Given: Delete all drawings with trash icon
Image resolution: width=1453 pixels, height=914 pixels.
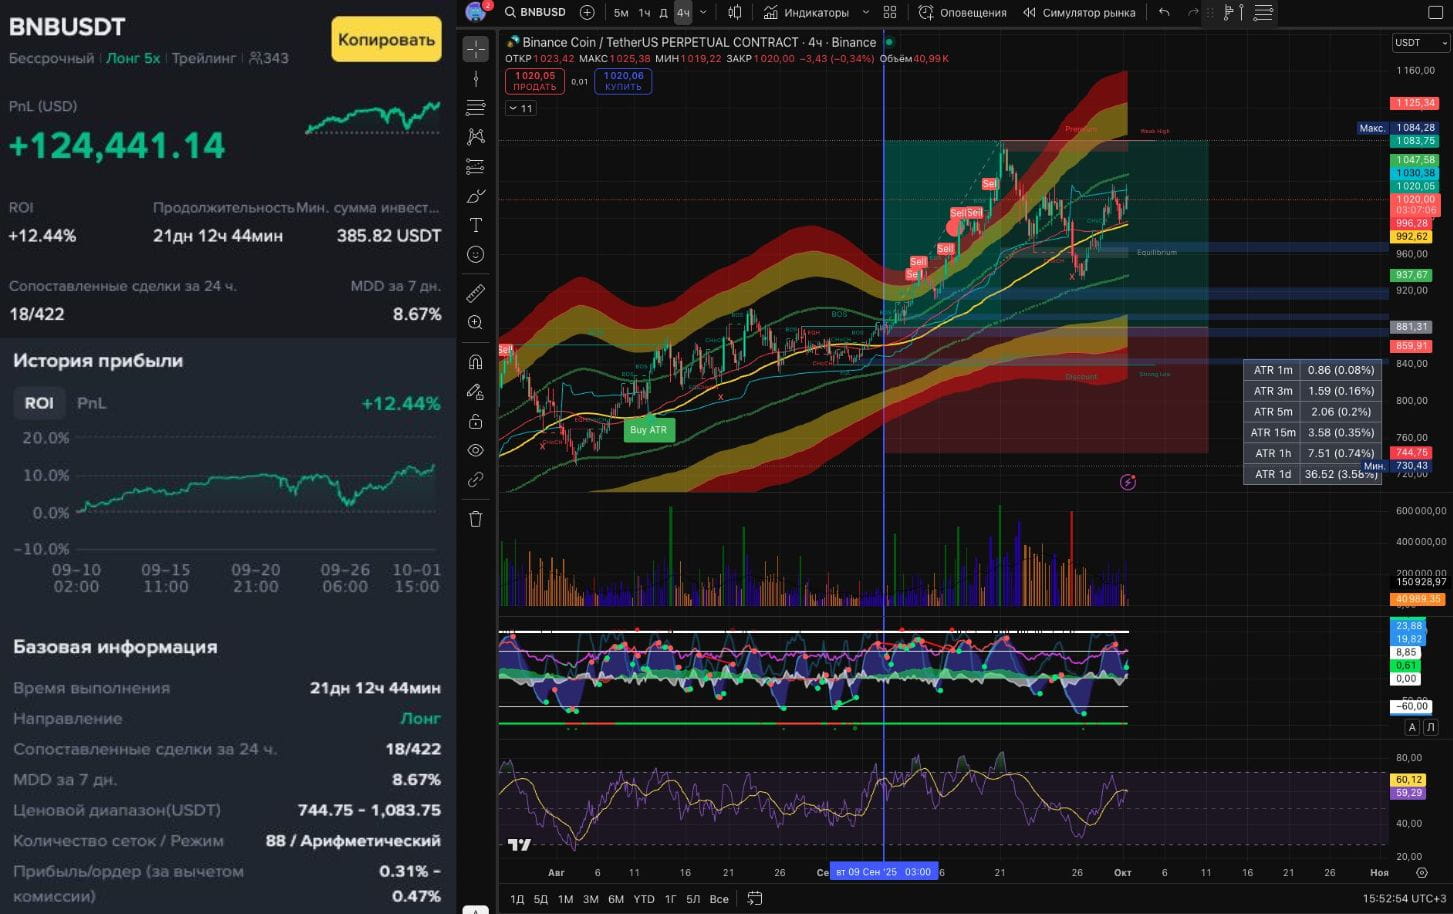Looking at the screenshot, I should (476, 518).
